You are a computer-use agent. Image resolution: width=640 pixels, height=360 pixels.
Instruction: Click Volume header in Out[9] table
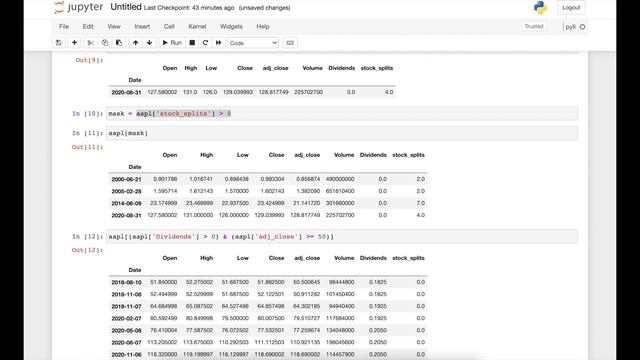pos(312,68)
